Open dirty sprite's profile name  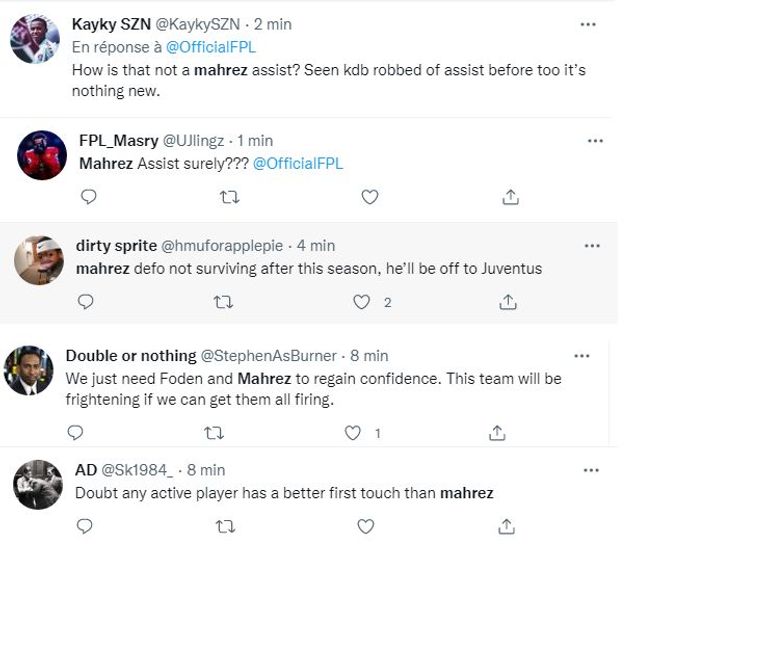pos(116,245)
